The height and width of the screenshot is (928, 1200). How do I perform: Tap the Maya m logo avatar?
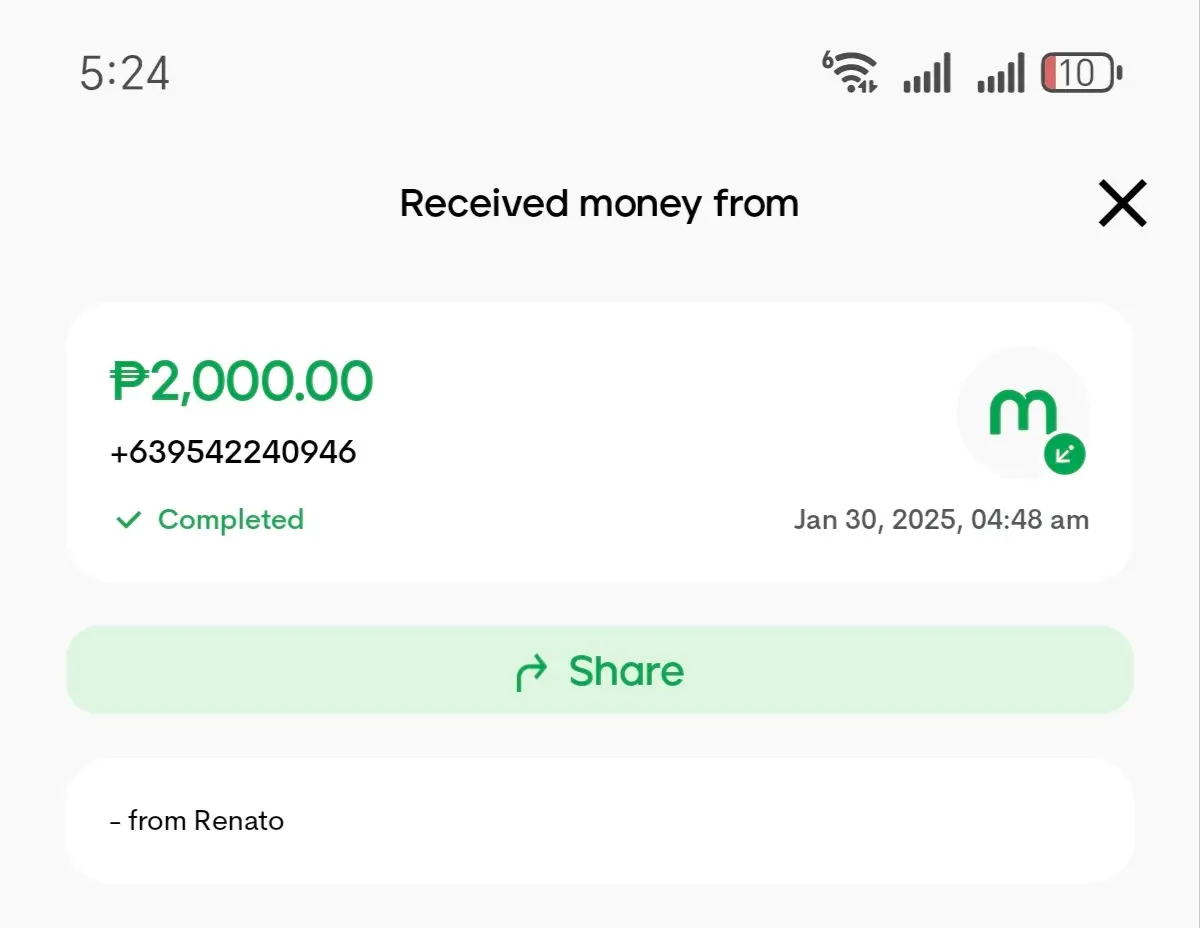click(x=1023, y=412)
